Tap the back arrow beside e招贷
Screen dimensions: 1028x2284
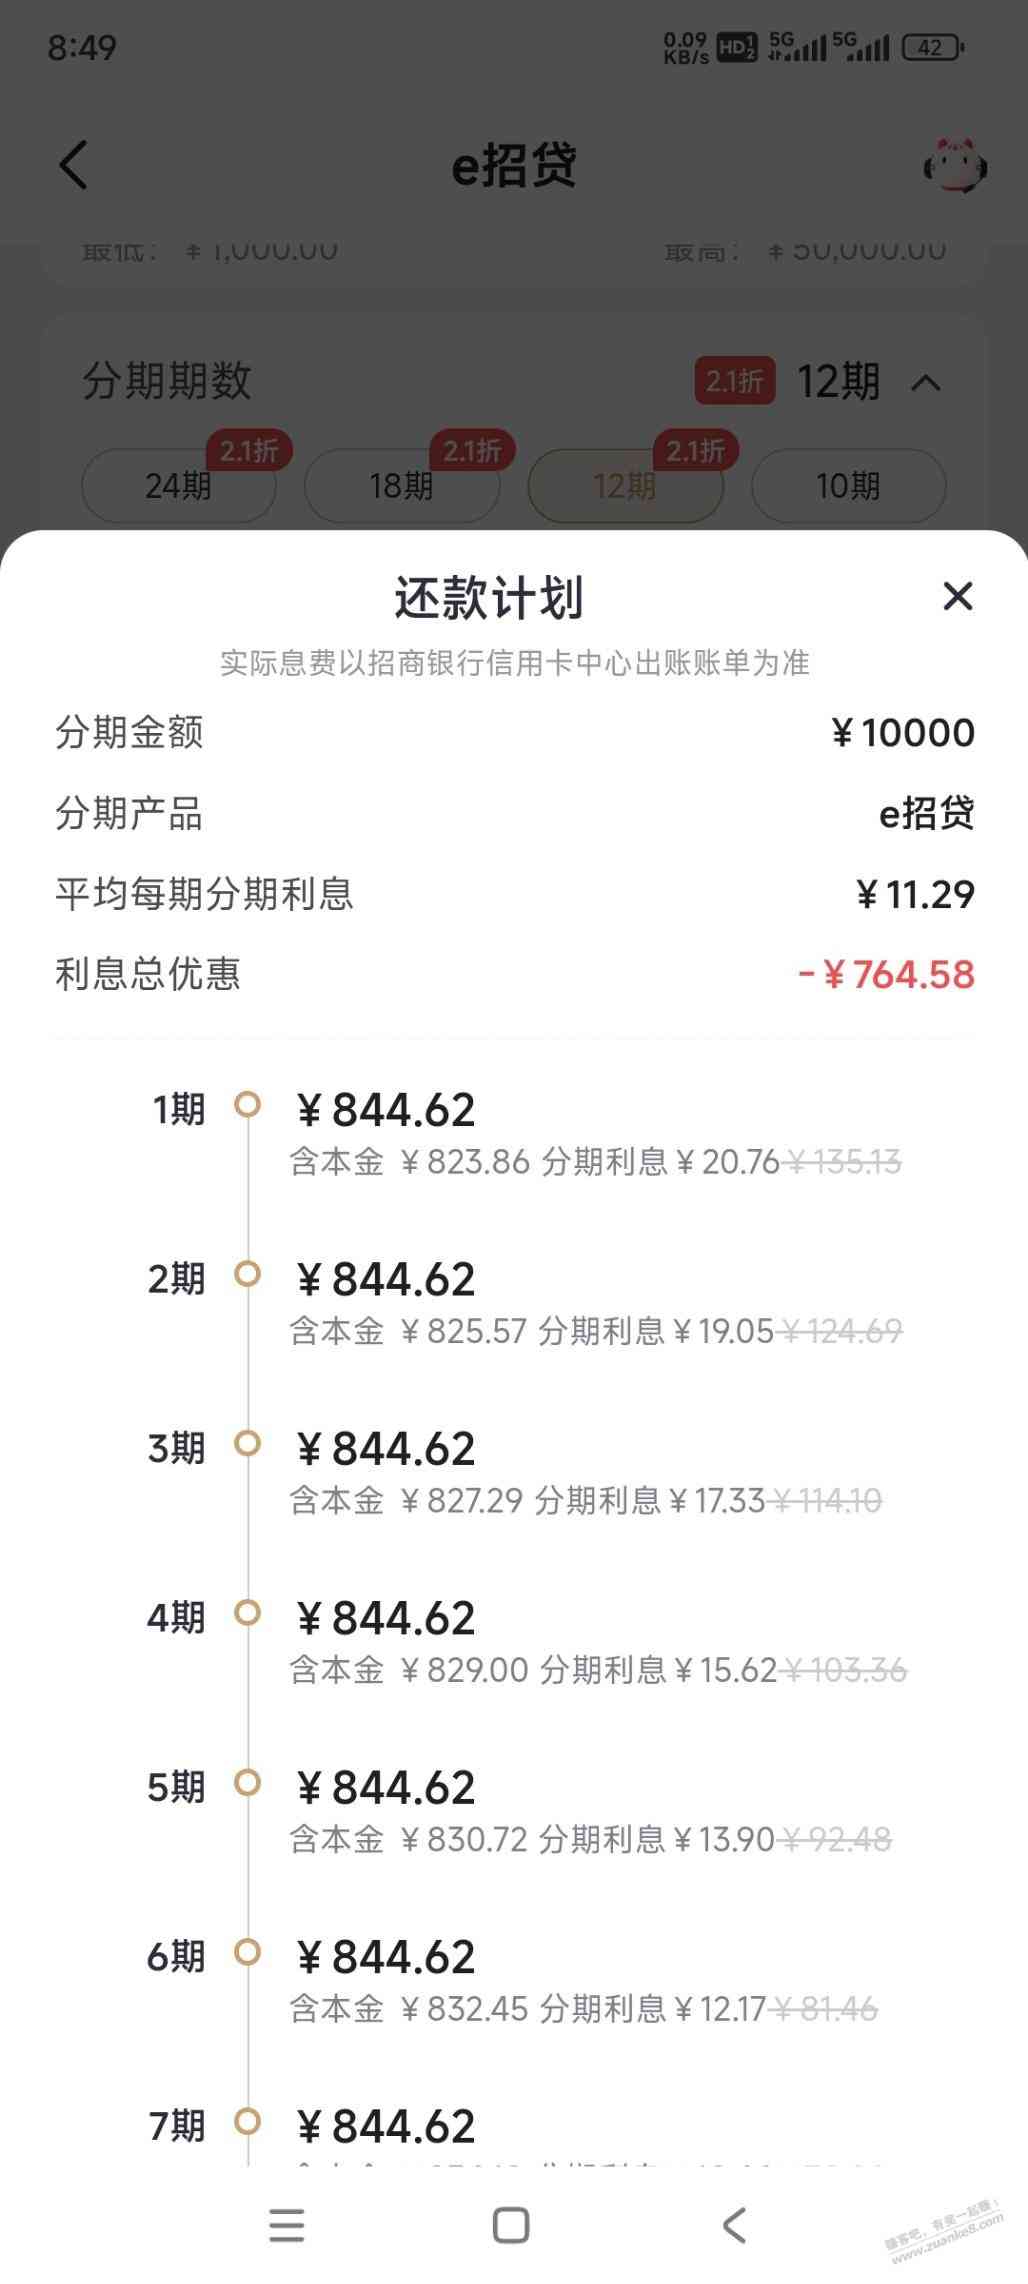[x=74, y=164]
